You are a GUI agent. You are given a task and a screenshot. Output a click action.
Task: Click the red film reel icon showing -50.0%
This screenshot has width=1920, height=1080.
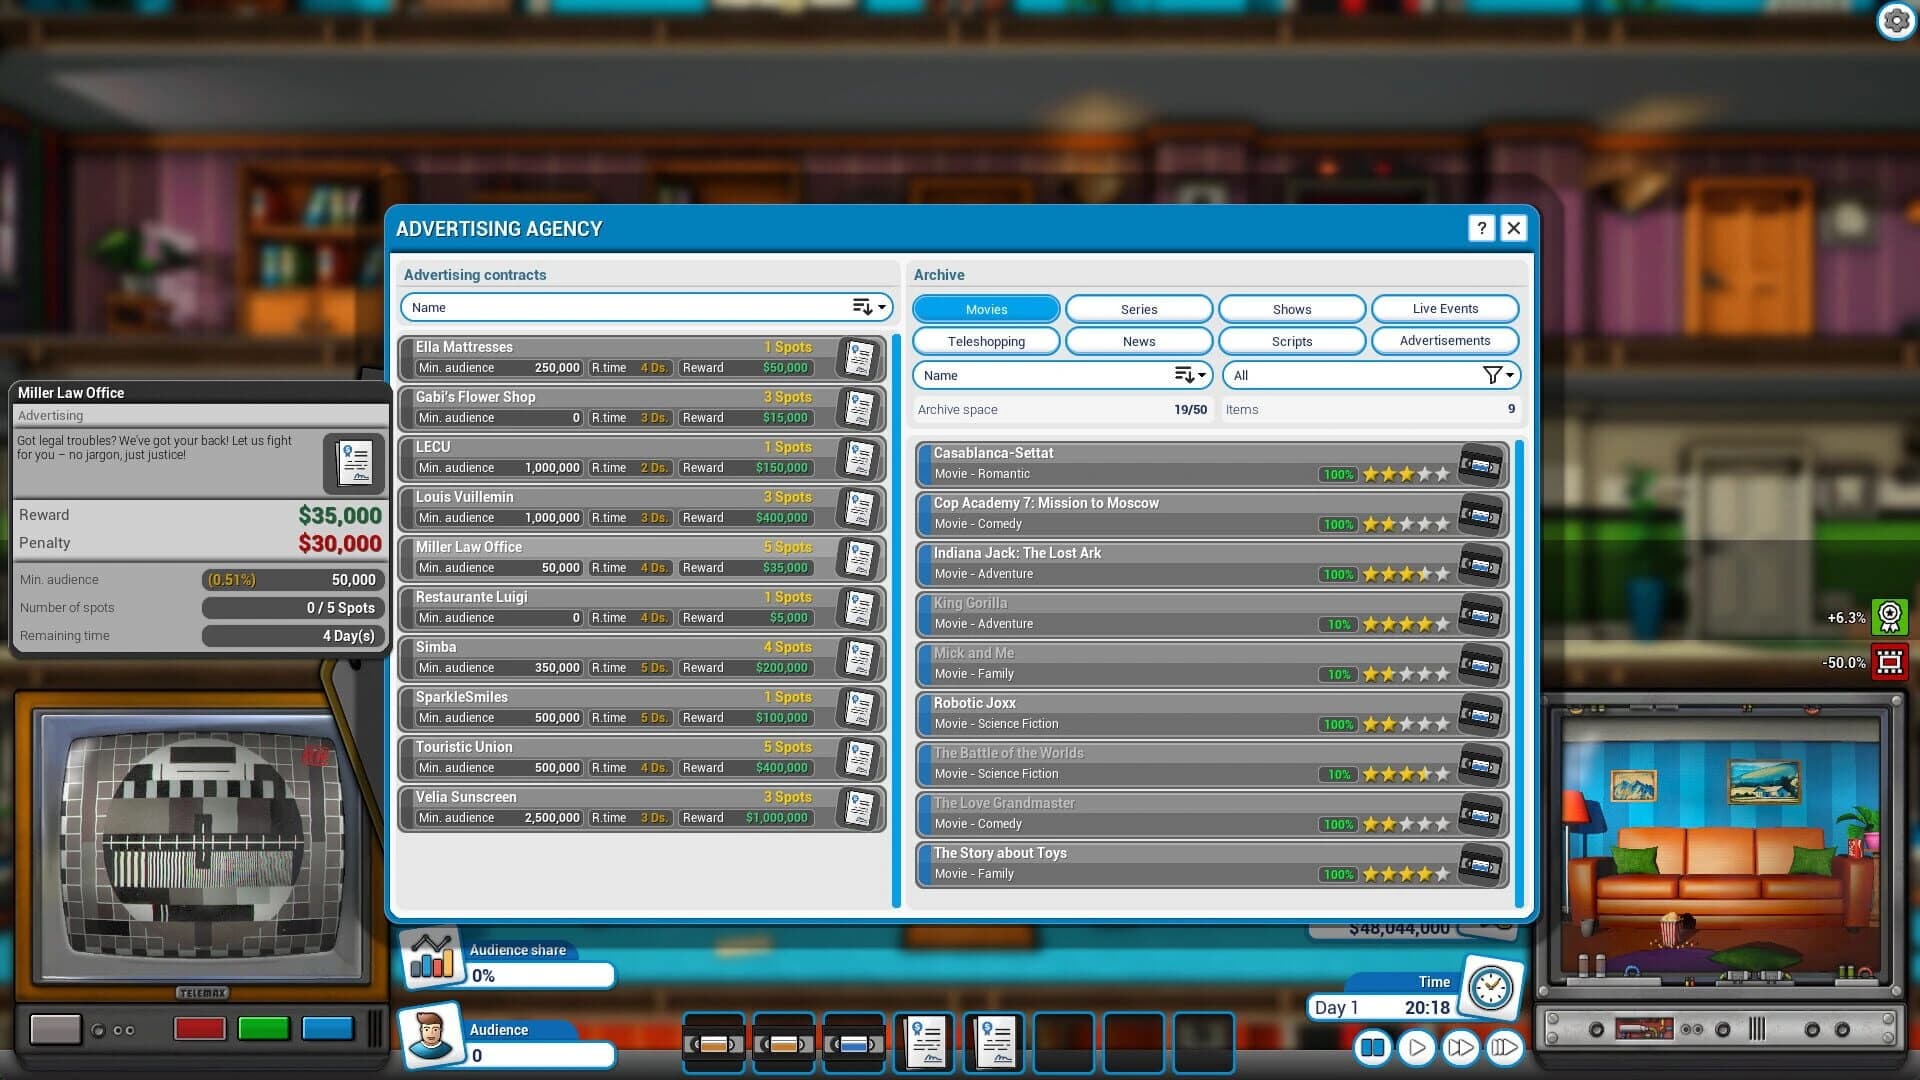[1889, 661]
